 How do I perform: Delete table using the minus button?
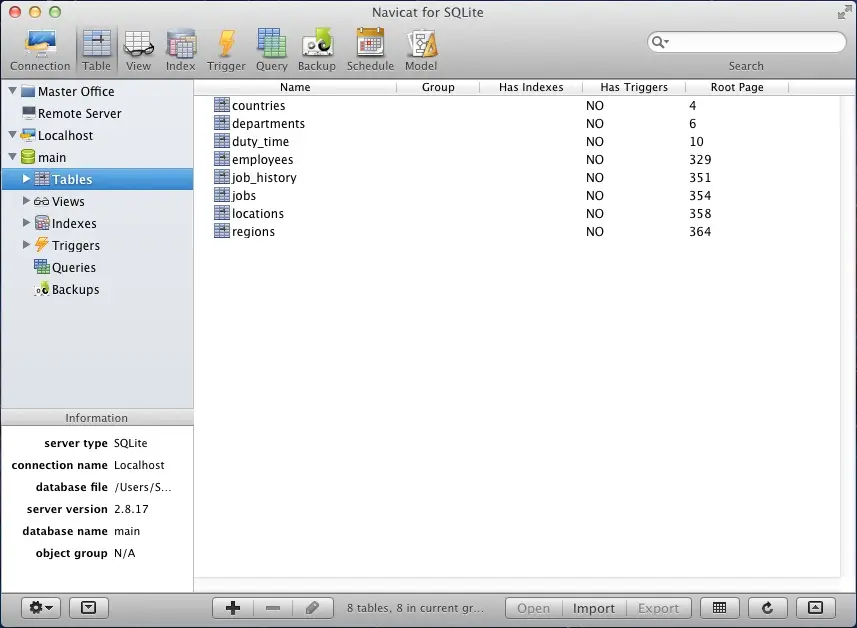pyautogui.click(x=273, y=608)
